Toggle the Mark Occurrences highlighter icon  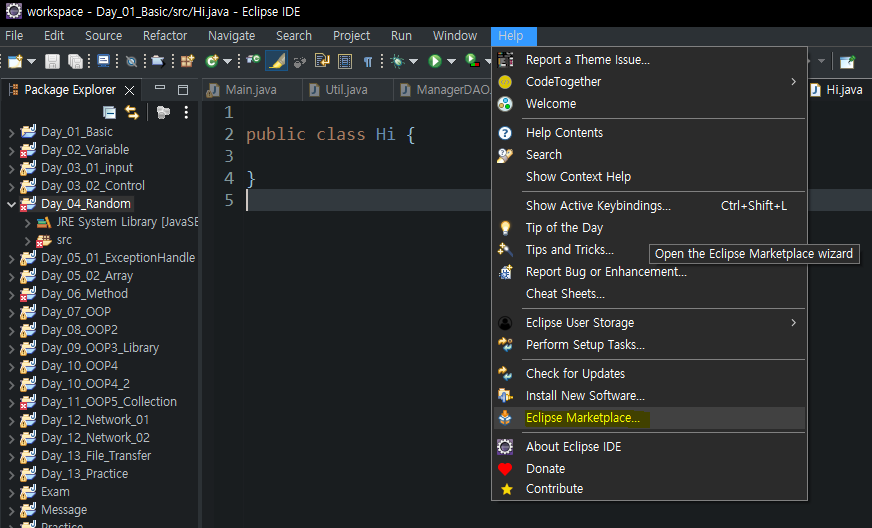click(276, 61)
